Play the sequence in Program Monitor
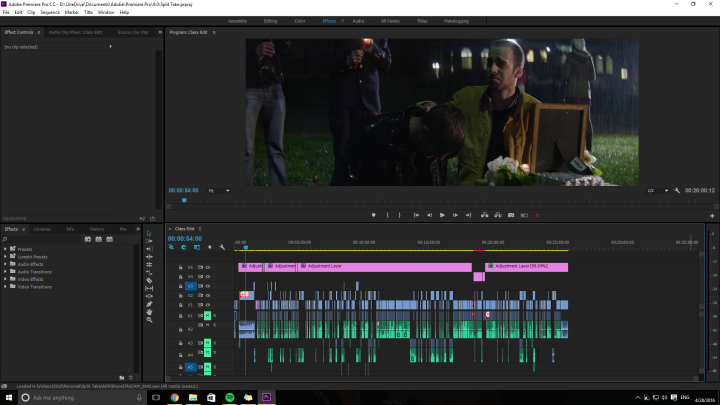The image size is (720, 405). pyautogui.click(x=442, y=215)
